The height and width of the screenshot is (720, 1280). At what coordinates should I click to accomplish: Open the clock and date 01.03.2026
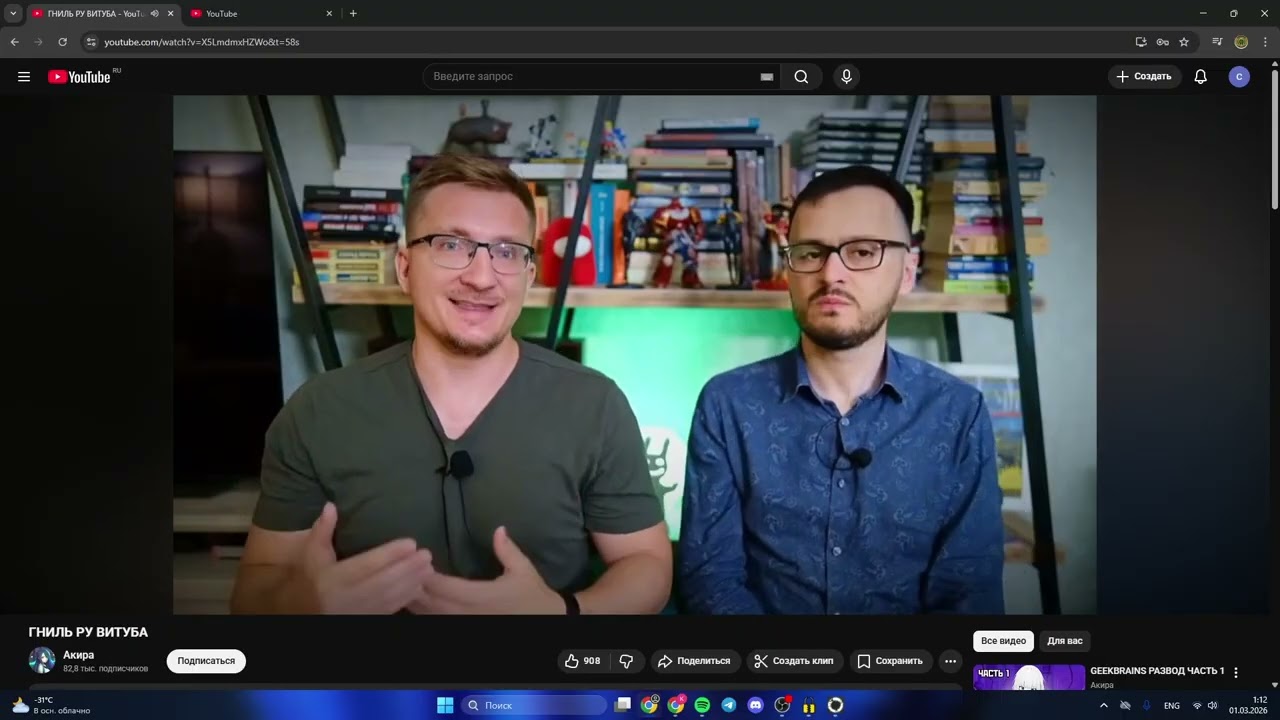pos(1248,705)
